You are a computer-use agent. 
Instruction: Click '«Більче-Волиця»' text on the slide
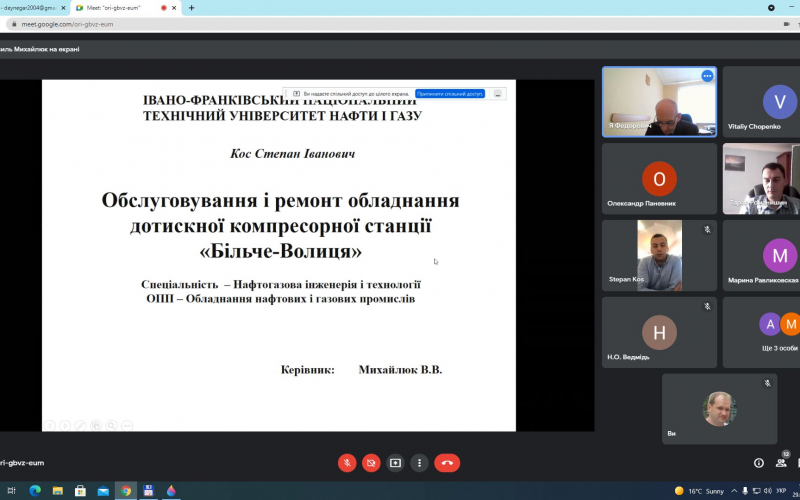point(281,252)
